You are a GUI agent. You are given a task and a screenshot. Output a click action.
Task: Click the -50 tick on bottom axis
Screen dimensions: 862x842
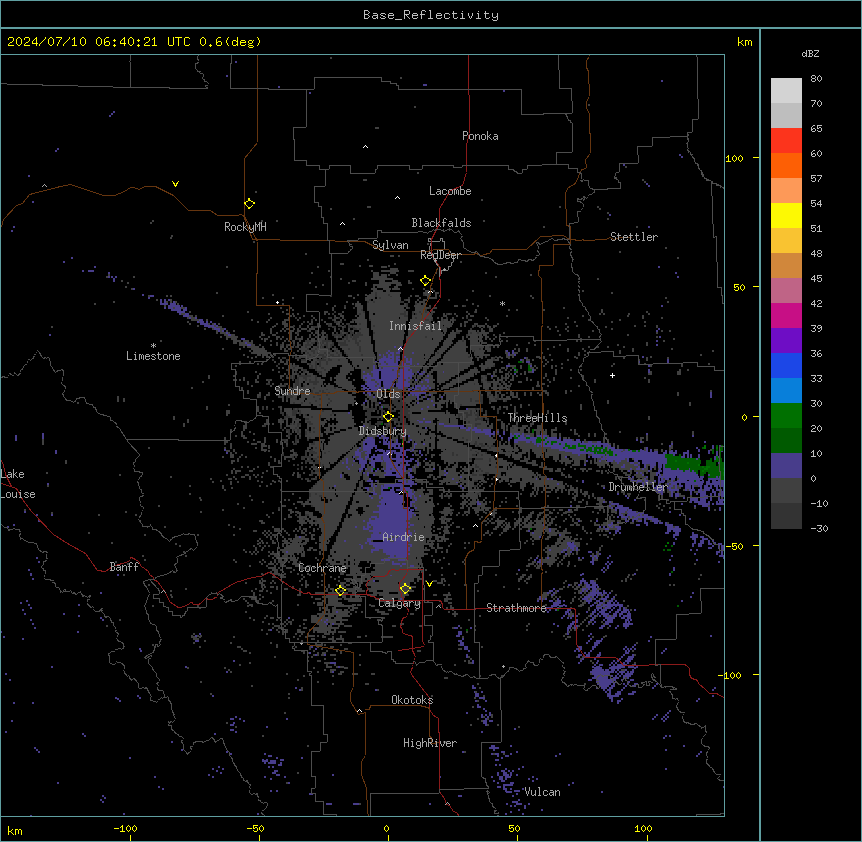(255, 828)
